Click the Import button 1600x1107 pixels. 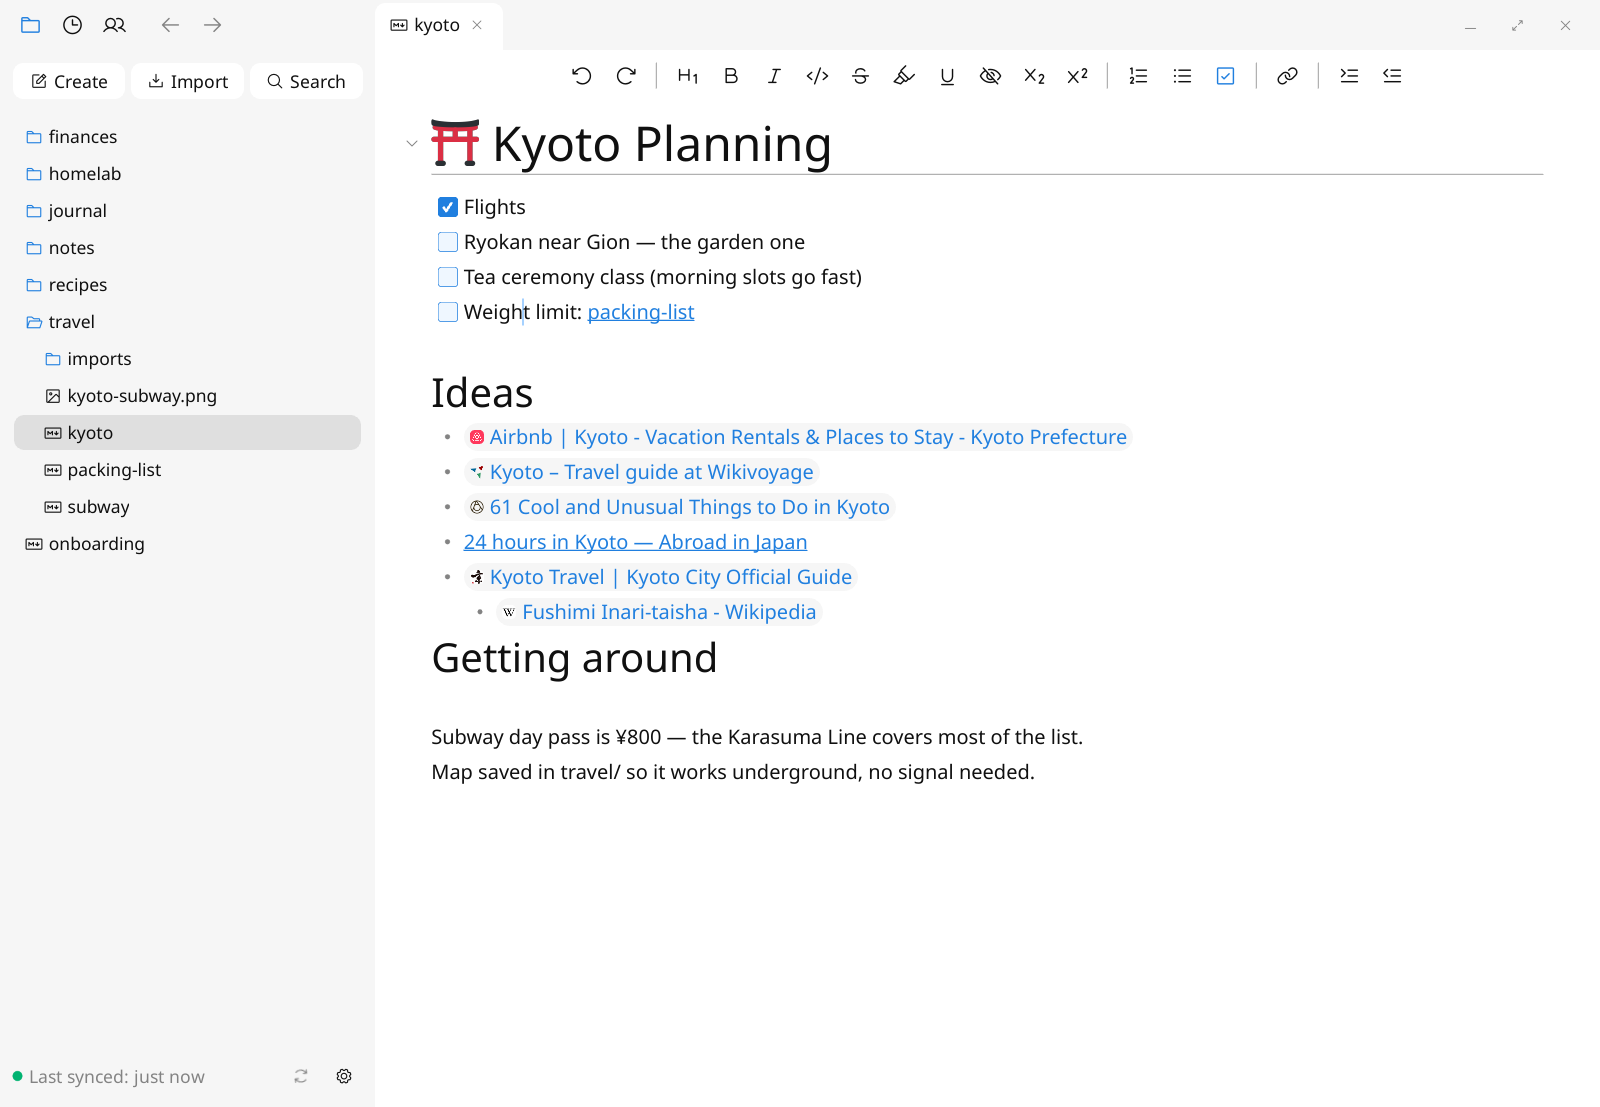coord(188,81)
